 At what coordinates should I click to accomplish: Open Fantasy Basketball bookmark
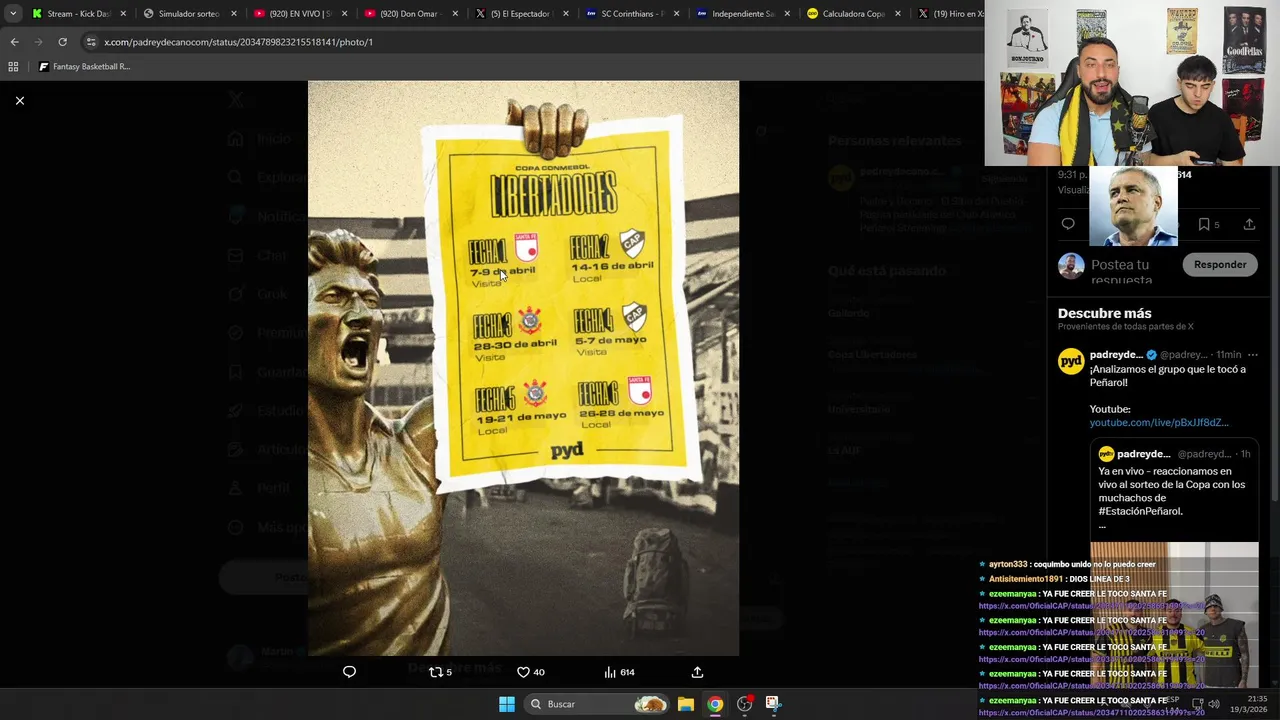click(x=84, y=67)
